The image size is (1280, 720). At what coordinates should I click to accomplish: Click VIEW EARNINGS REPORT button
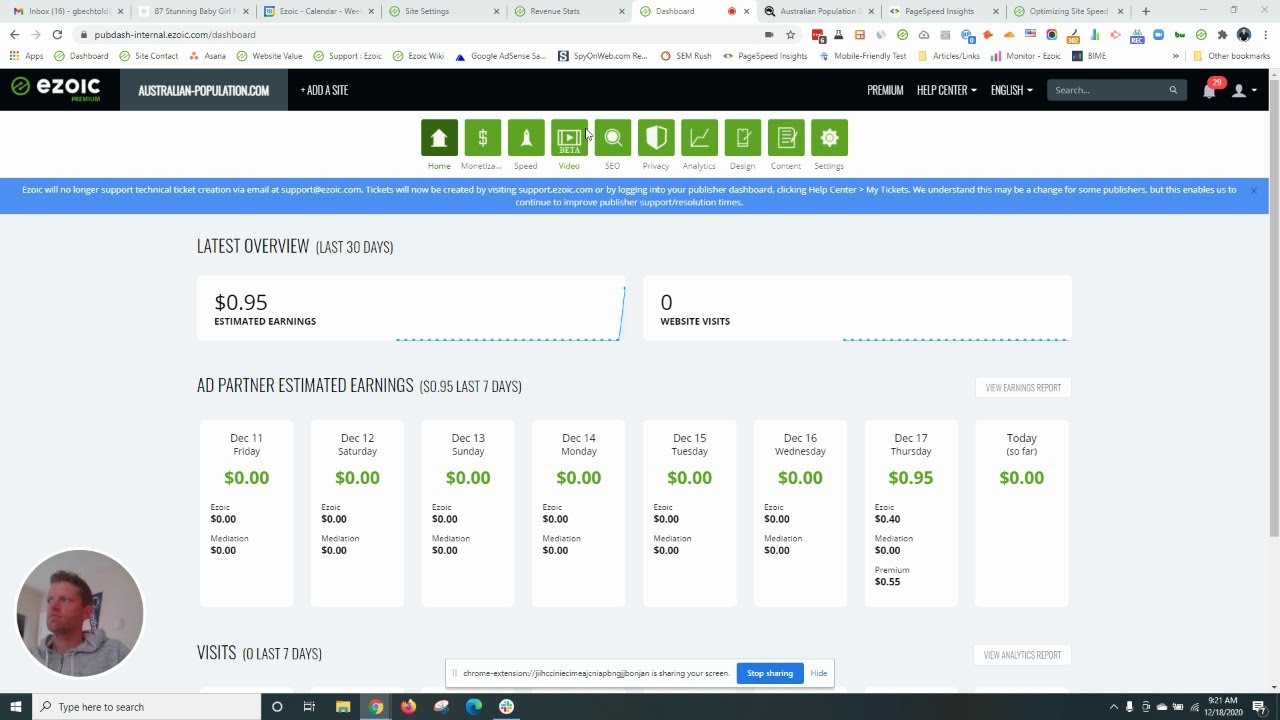pyautogui.click(x=1022, y=387)
